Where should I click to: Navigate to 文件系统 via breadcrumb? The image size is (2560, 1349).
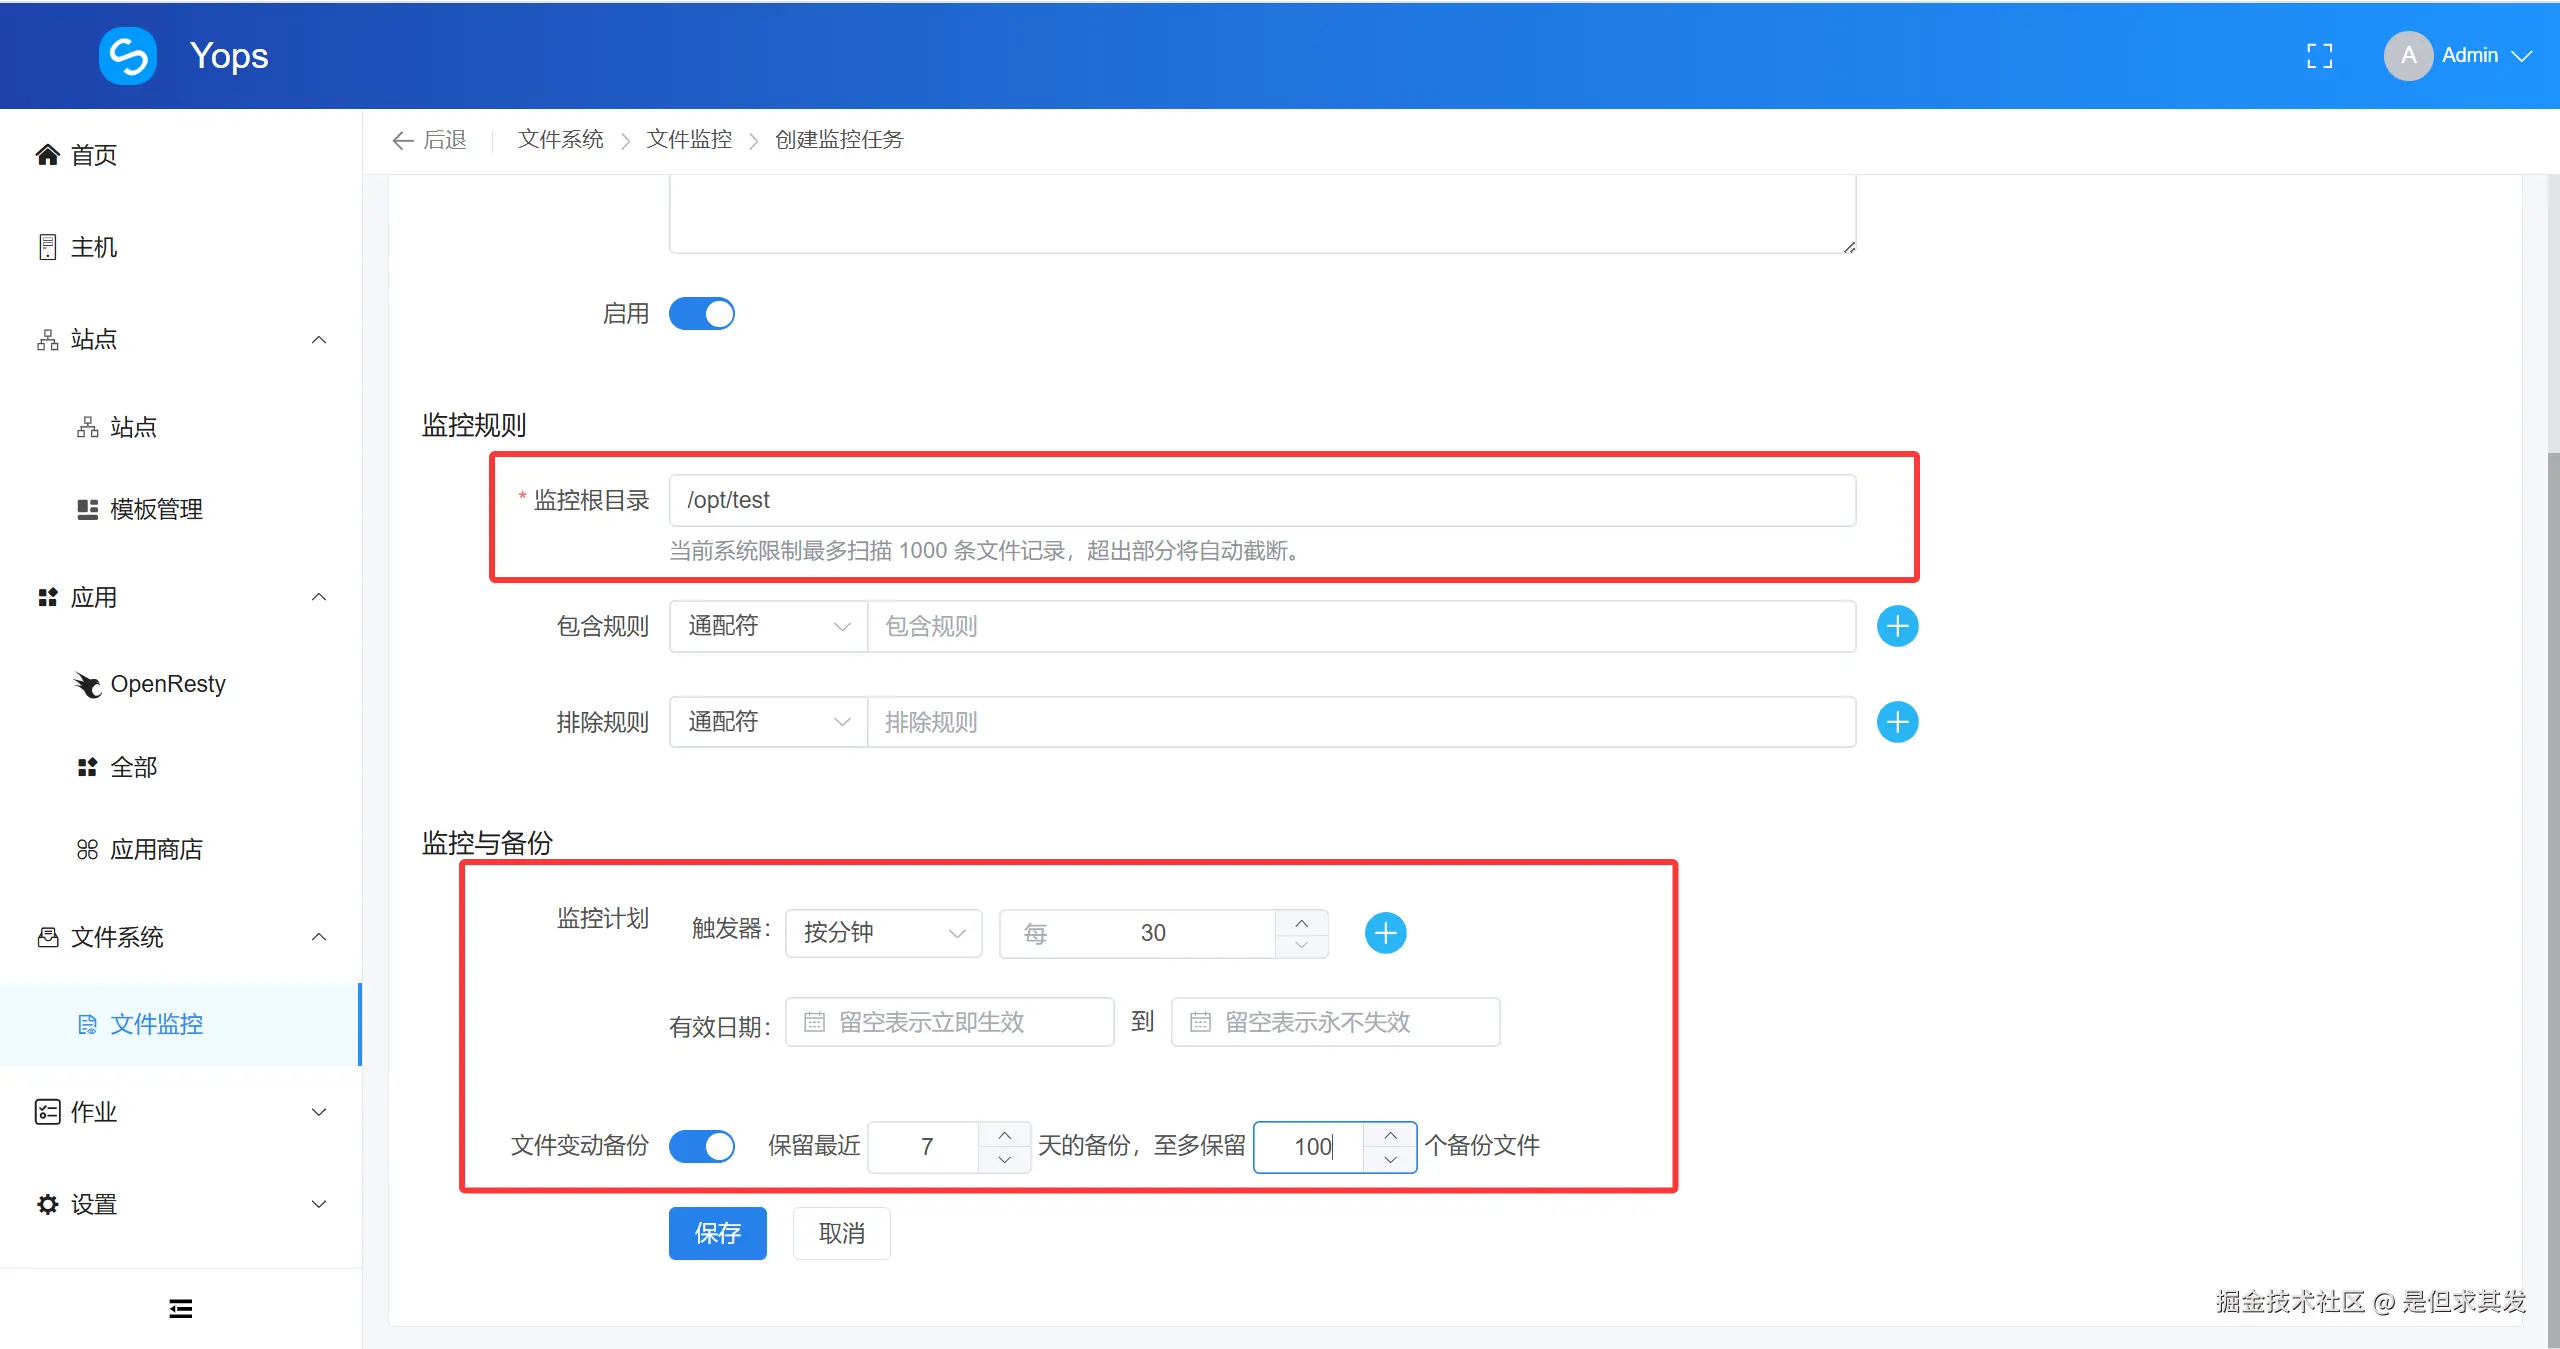click(560, 140)
